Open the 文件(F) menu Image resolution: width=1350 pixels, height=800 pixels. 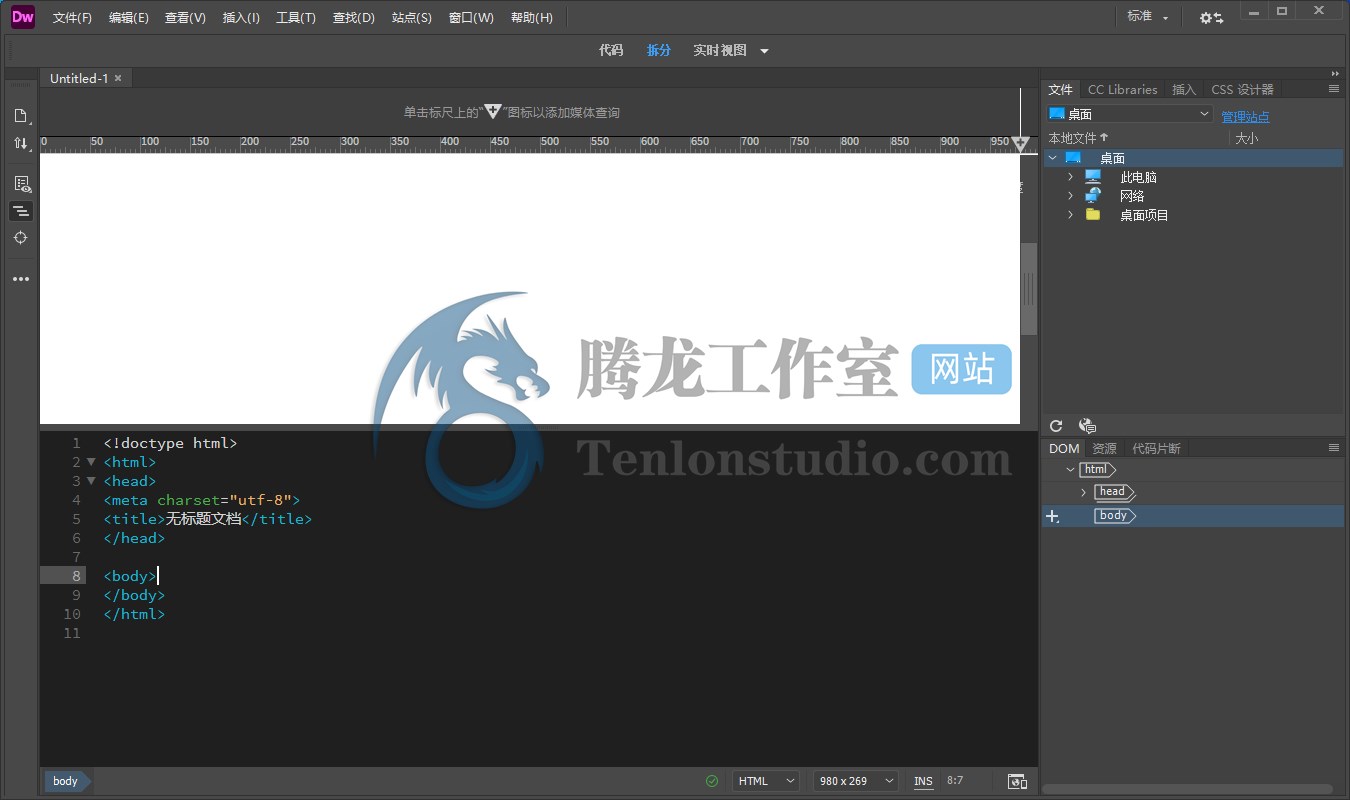coord(72,18)
